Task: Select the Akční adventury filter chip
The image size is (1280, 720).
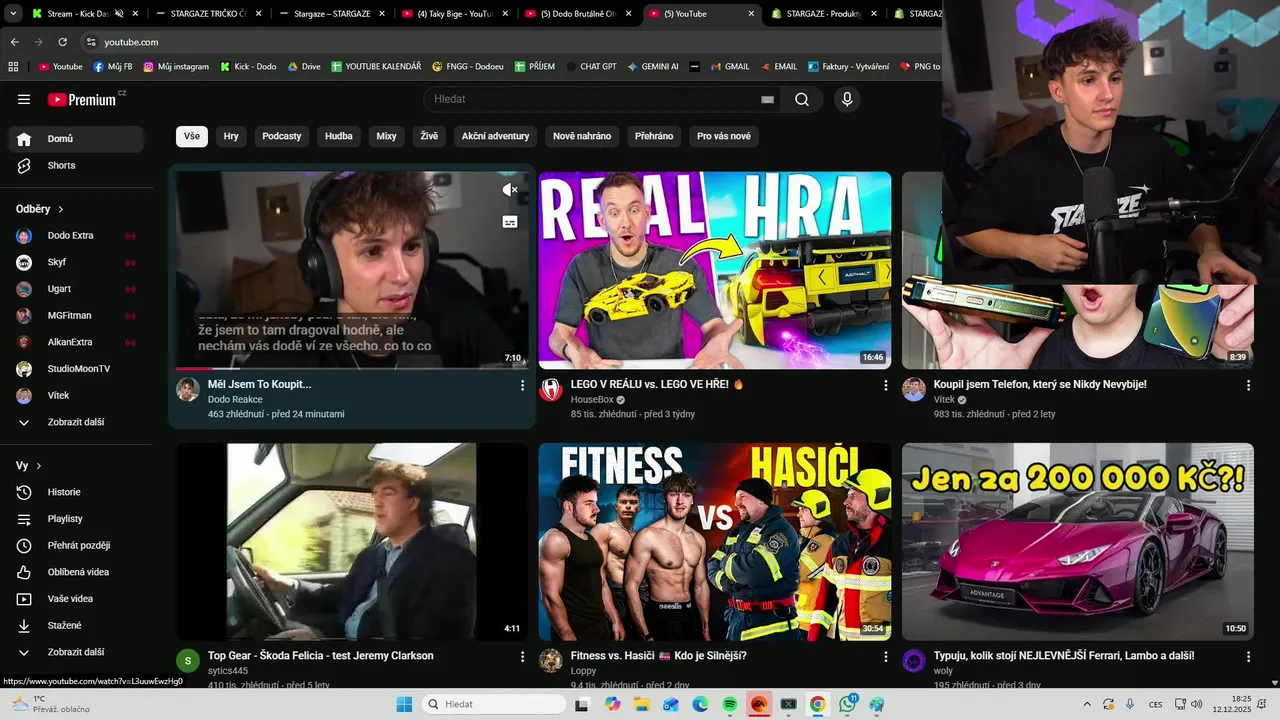Action: 496,136
